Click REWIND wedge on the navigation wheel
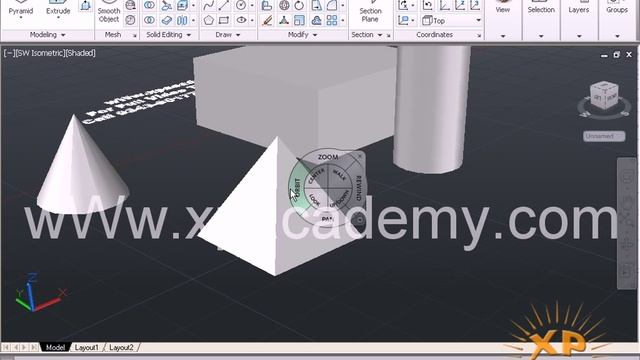The height and width of the screenshot is (360, 640). [358, 188]
